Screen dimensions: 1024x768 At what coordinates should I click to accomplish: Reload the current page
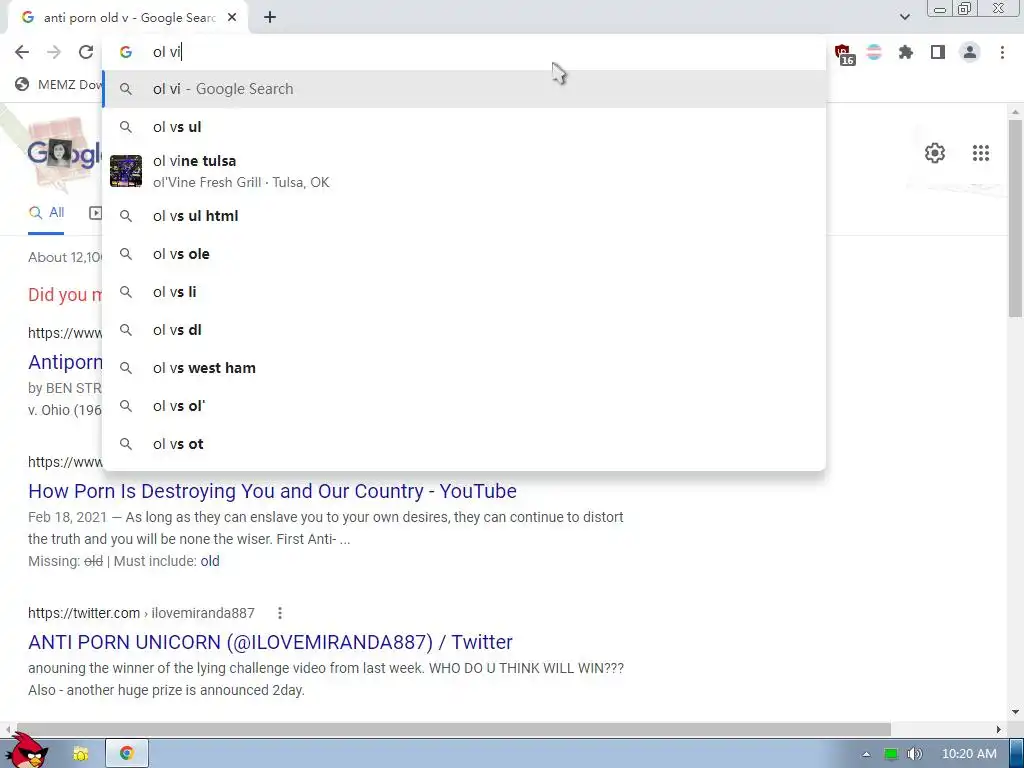[x=86, y=52]
